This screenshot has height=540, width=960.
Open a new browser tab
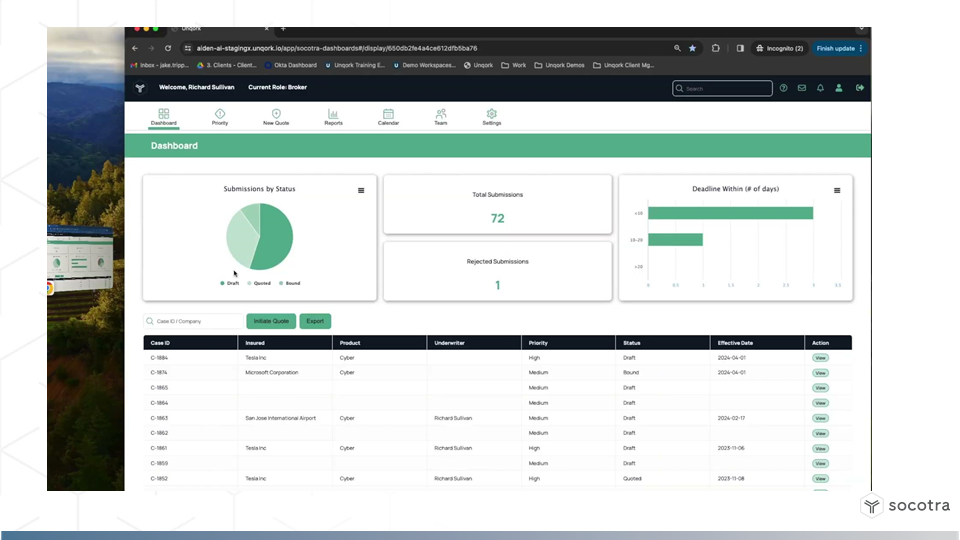[x=283, y=29]
